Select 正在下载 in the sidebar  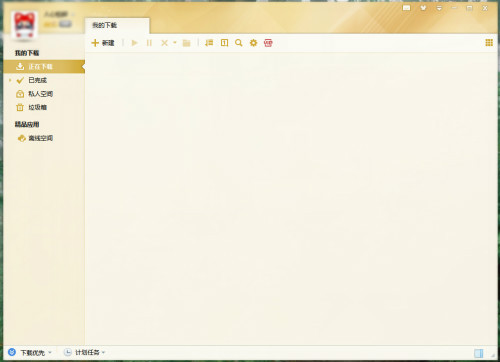click(44, 67)
